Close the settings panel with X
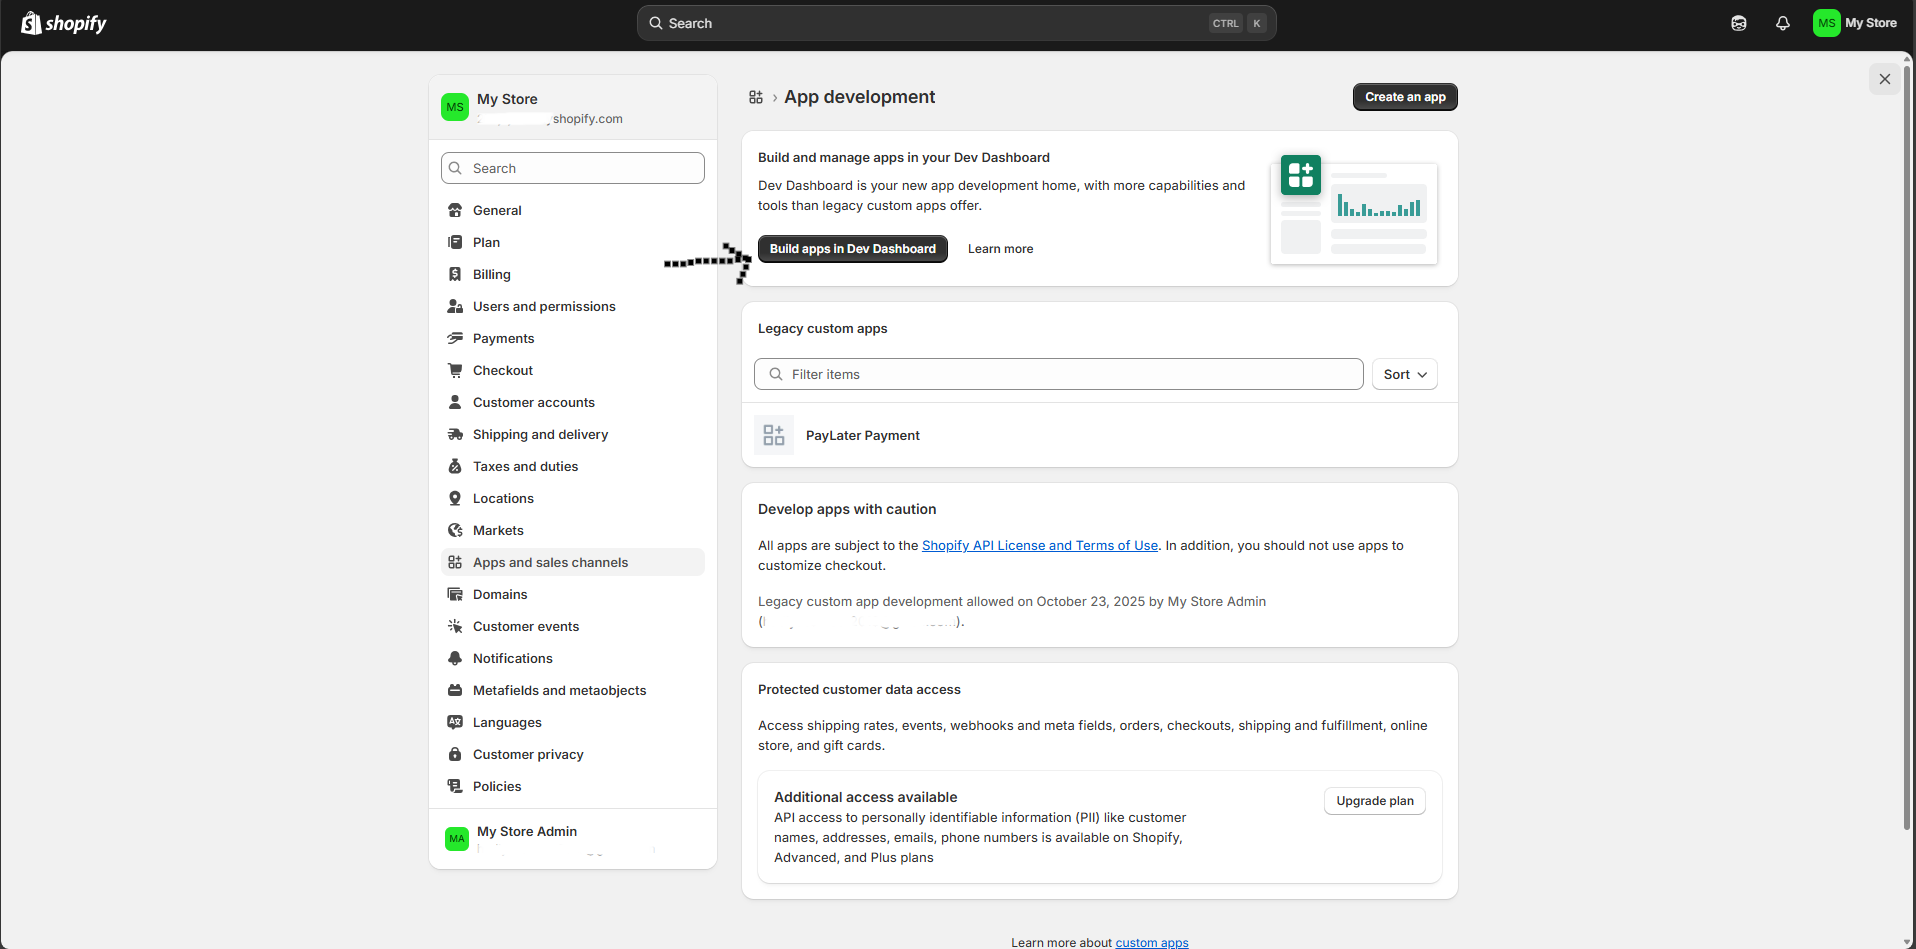 click(1885, 79)
